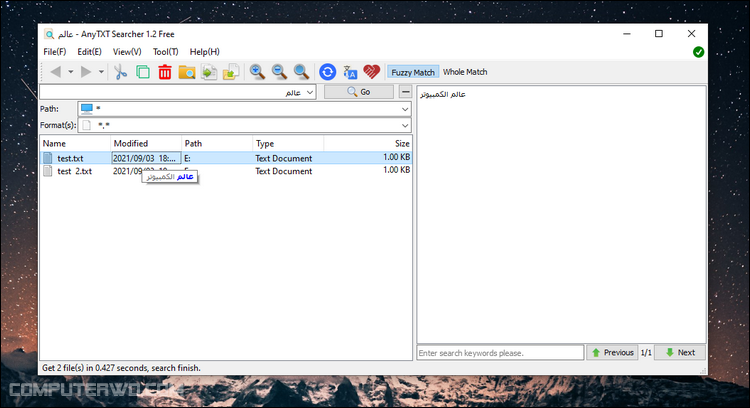Toggle Whole Match mode
The width and height of the screenshot is (750, 408).
(465, 72)
